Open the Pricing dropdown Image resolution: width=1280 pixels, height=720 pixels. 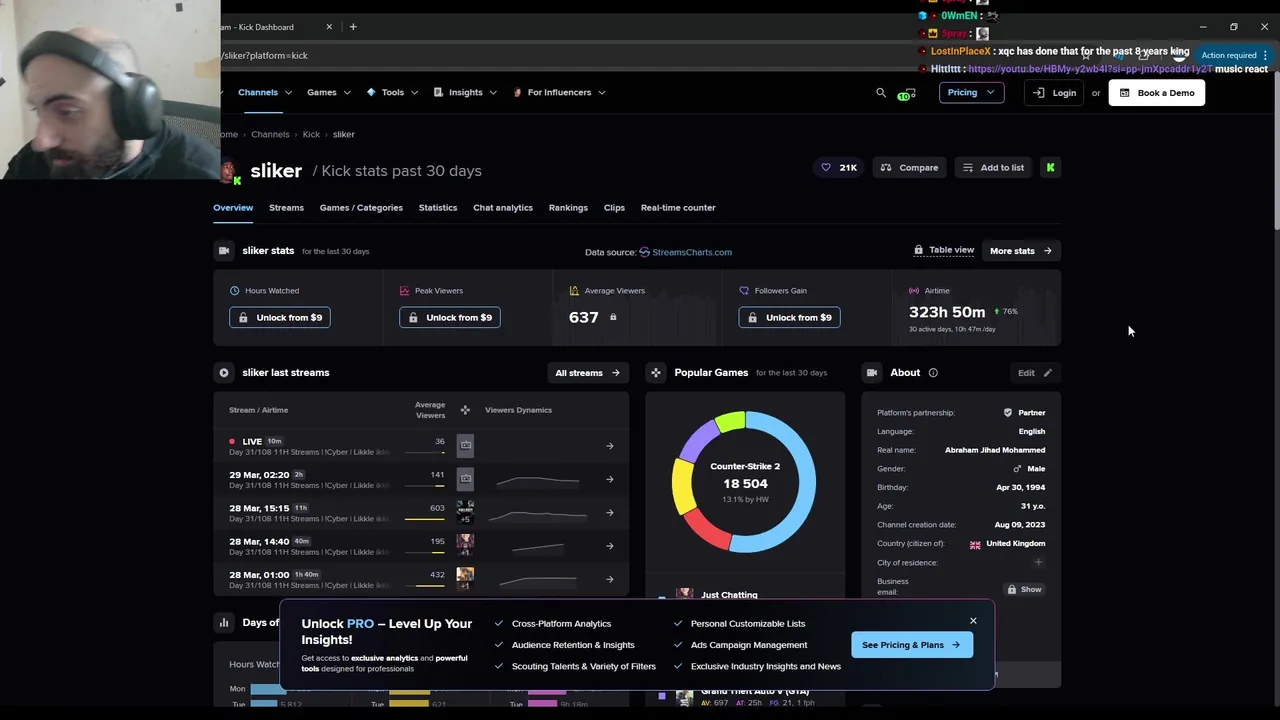tap(971, 93)
